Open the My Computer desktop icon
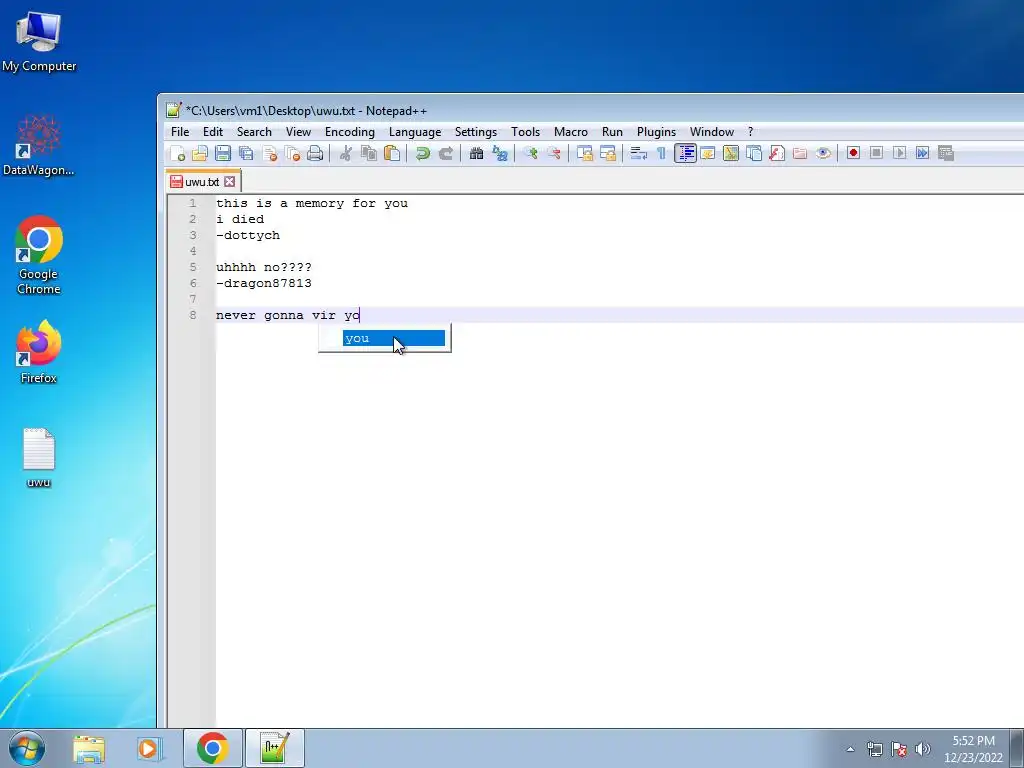 pyautogui.click(x=39, y=40)
